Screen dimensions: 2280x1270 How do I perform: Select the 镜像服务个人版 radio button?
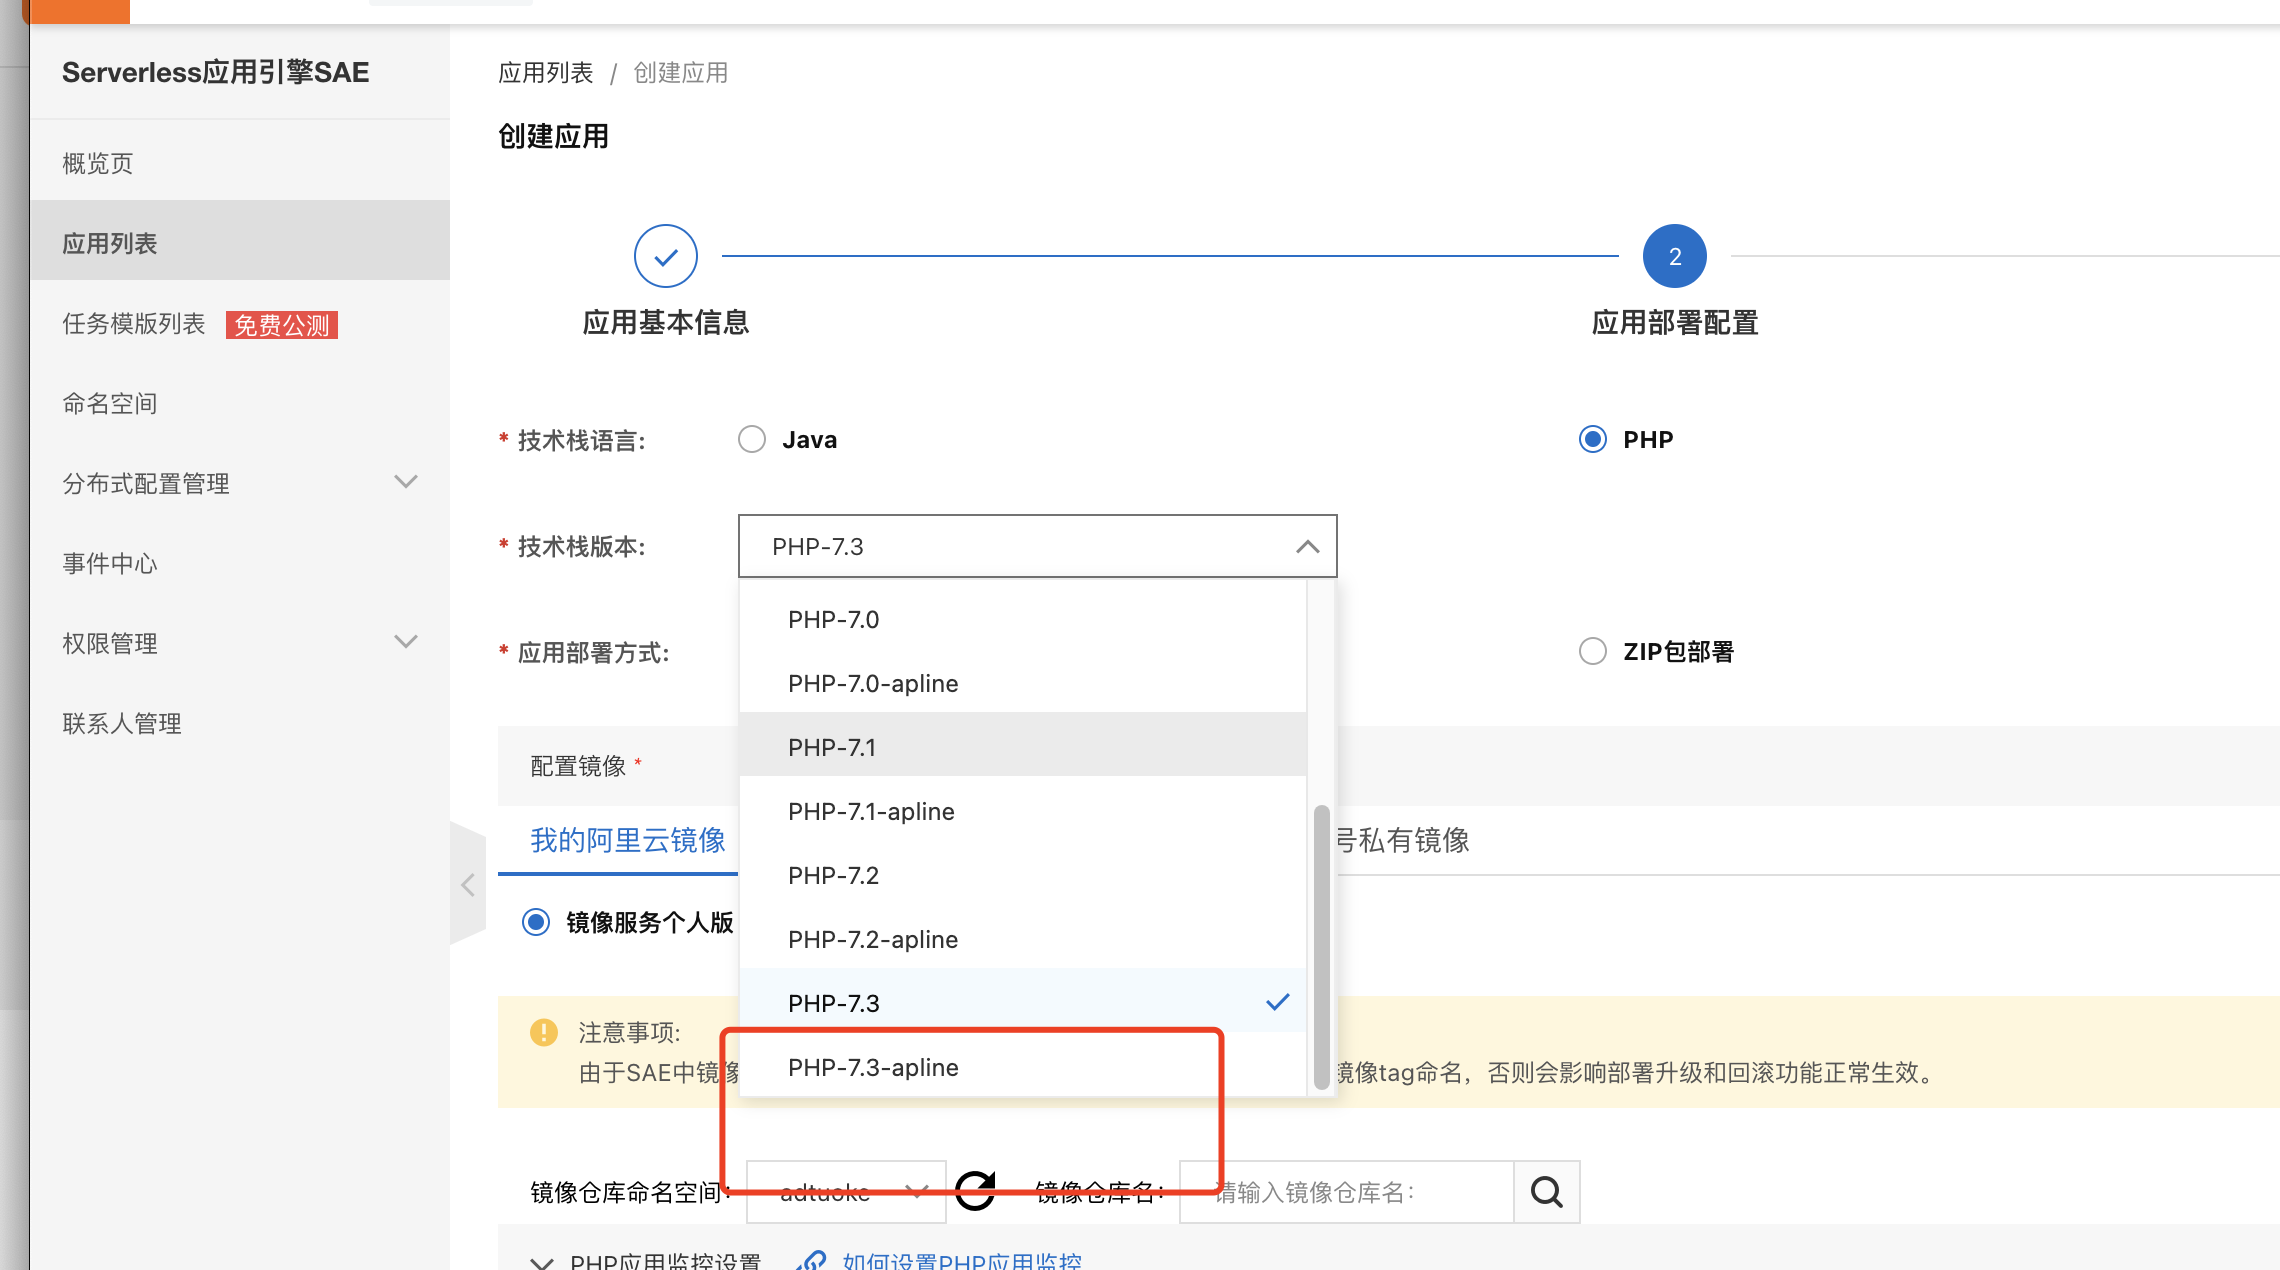point(536,922)
